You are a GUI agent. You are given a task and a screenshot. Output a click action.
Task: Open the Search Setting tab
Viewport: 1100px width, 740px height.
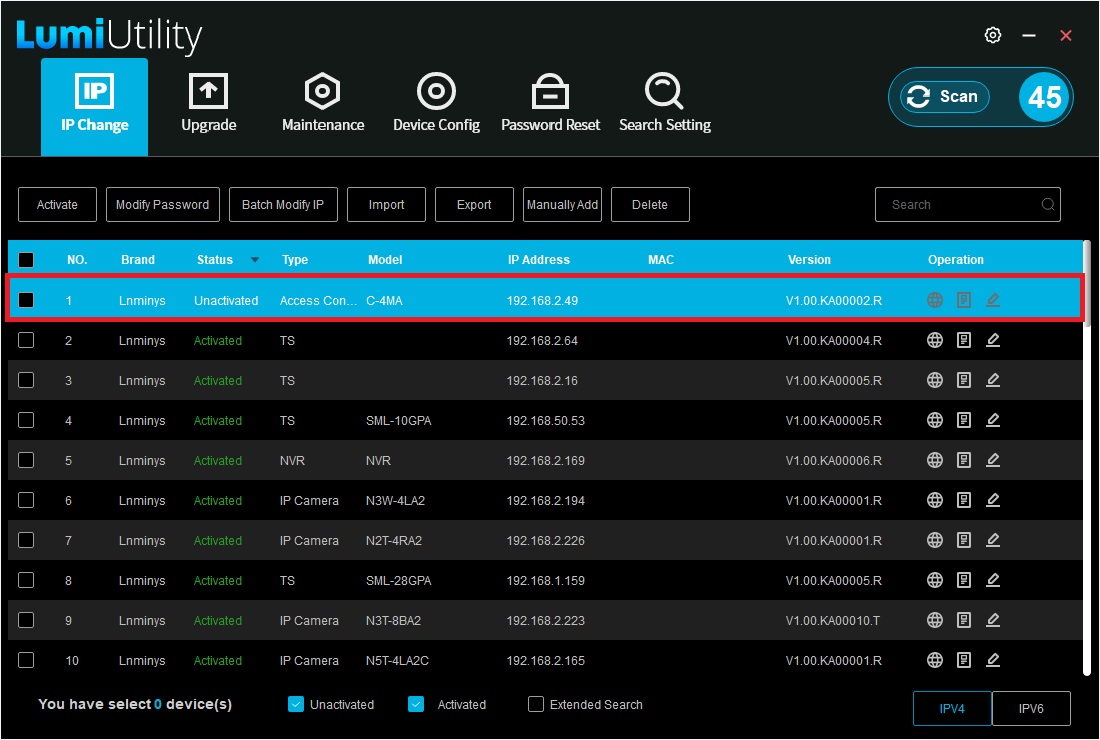[x=665, y=103]
